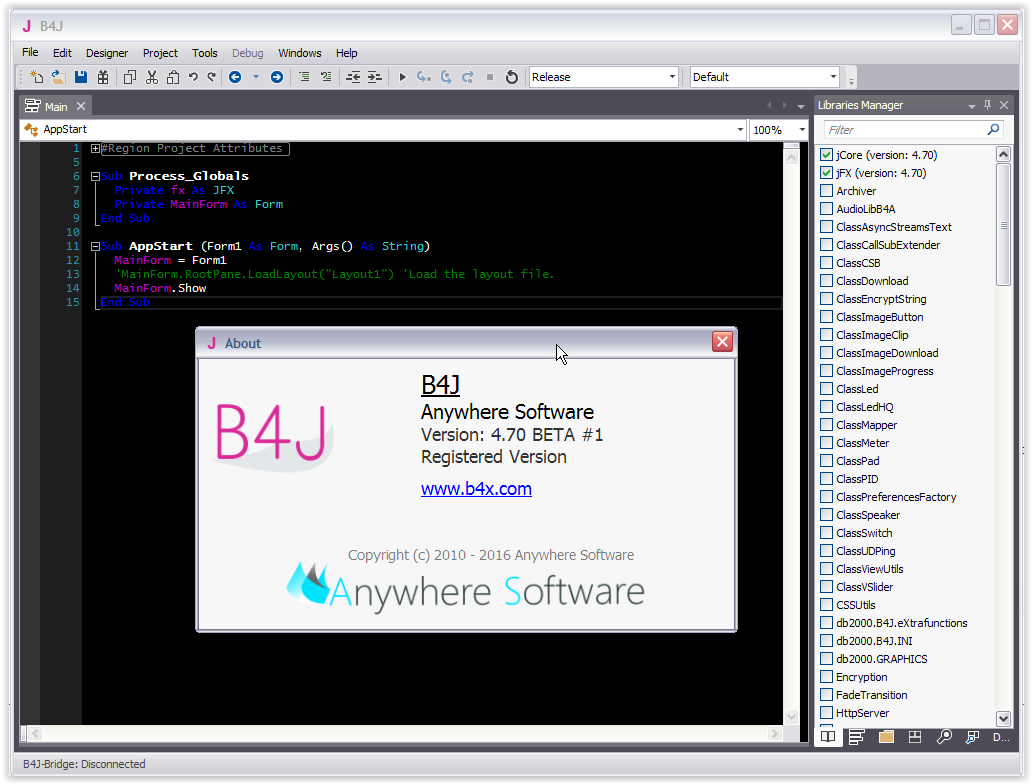Close the About dialog
This screenshot has width=1032, height=784.
[722, 341]
